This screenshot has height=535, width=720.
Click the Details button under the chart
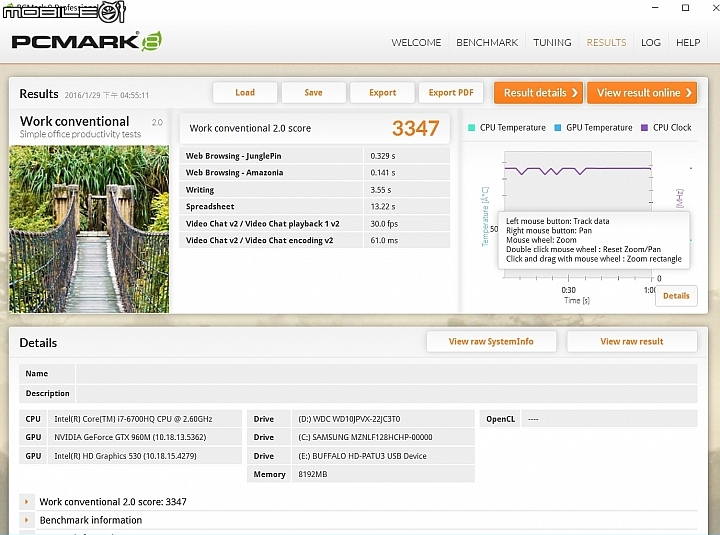[x=676, y=296]
